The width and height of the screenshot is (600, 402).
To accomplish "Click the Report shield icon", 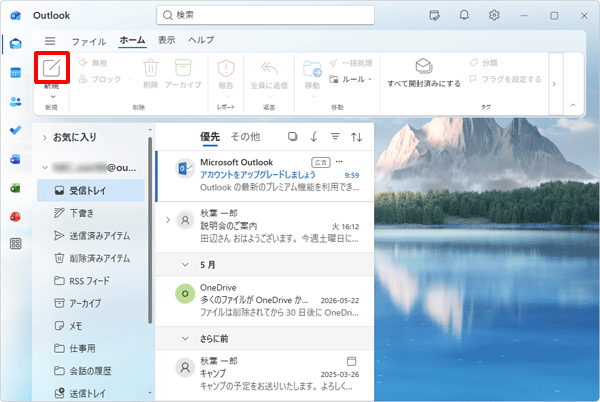I will pos(226,68).
